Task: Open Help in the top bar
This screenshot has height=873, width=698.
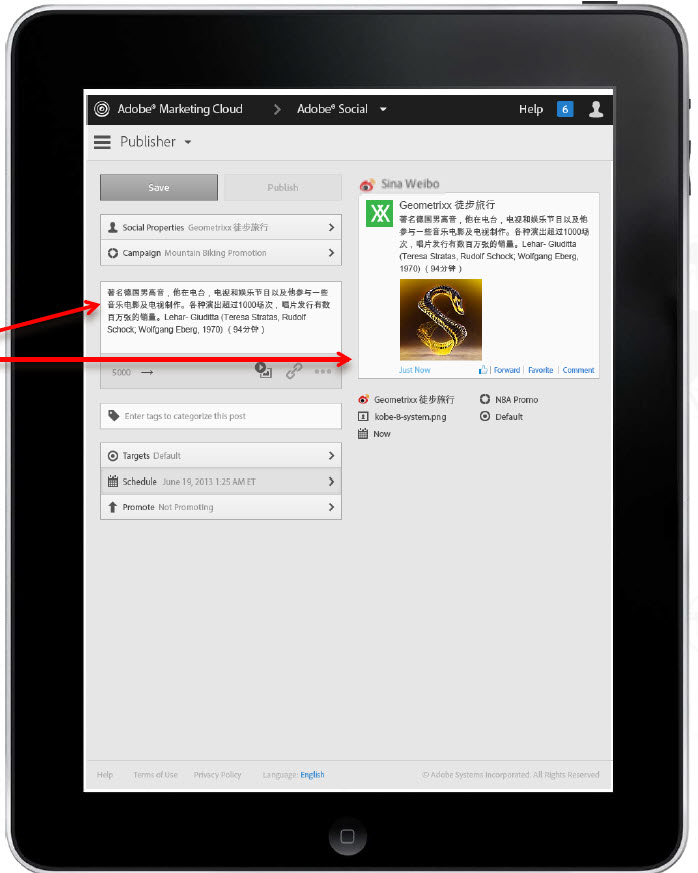Action: point(530,109)
